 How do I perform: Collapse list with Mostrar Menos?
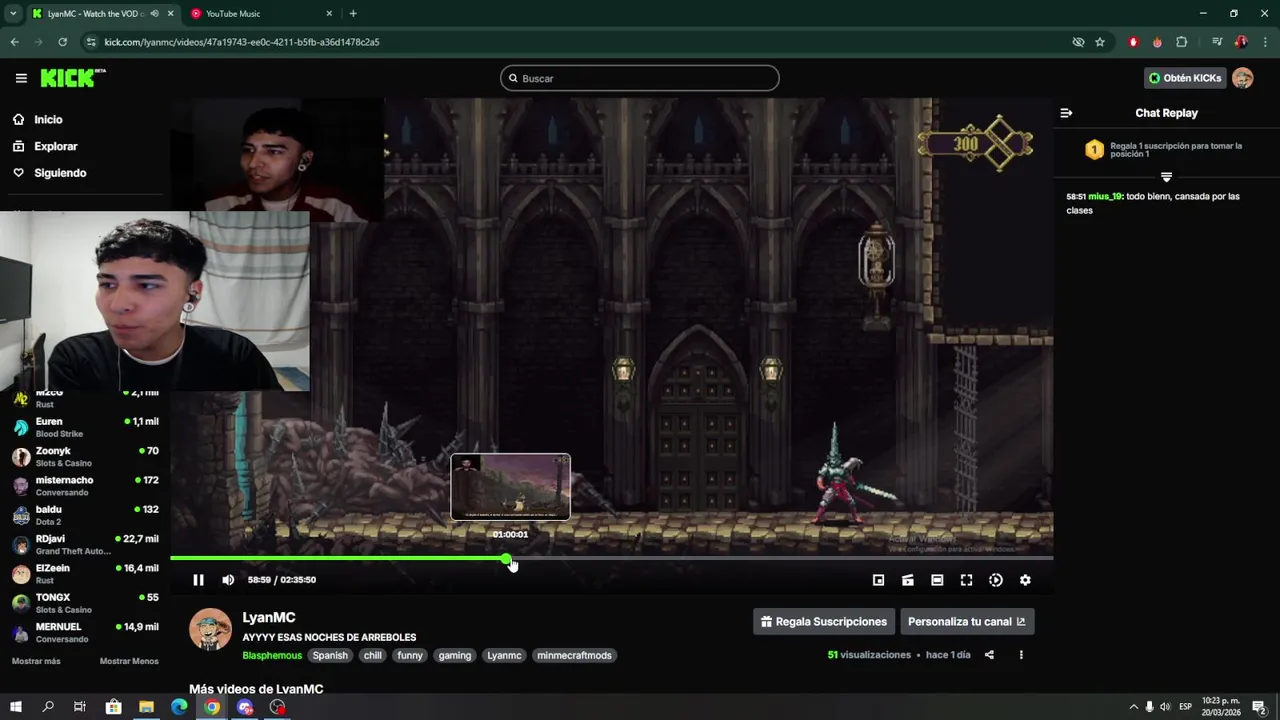(x=129, y=661)
